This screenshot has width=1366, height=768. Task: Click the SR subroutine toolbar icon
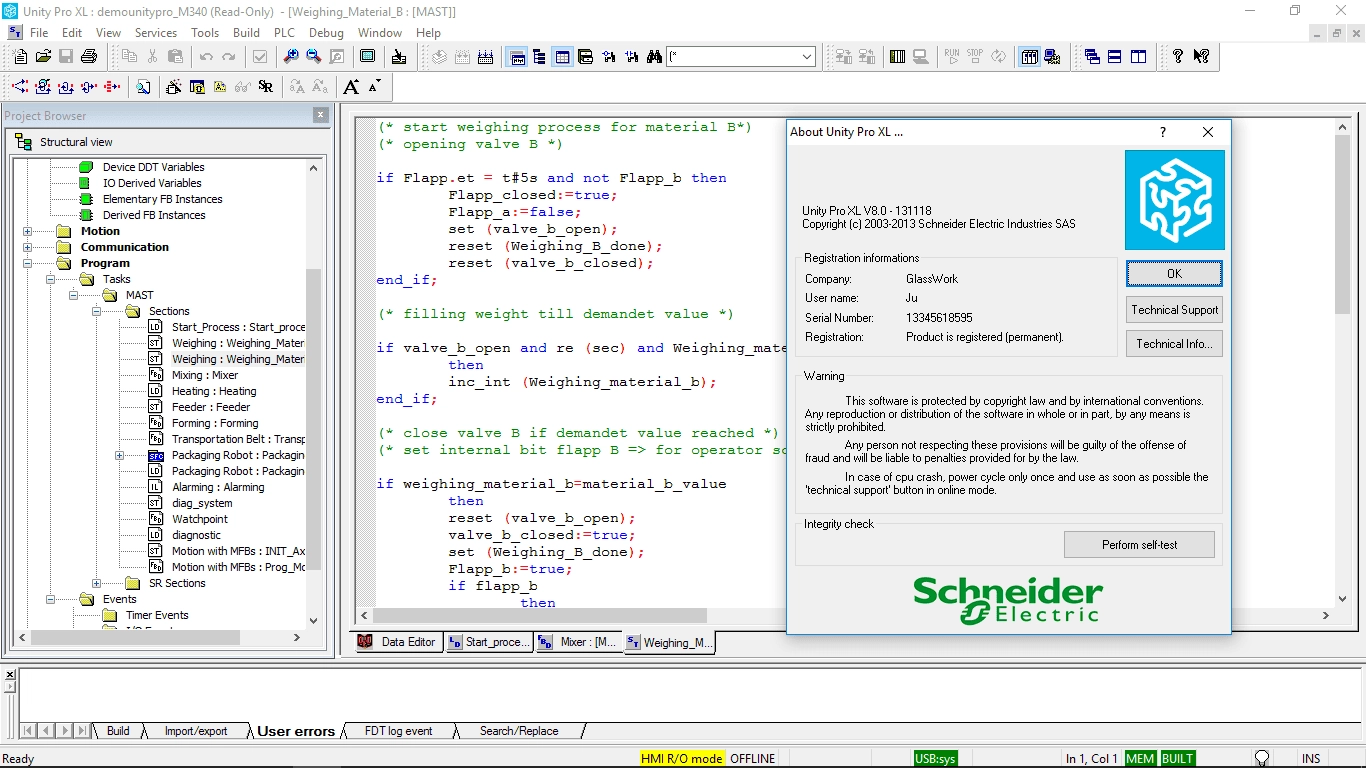pos(265,87)
